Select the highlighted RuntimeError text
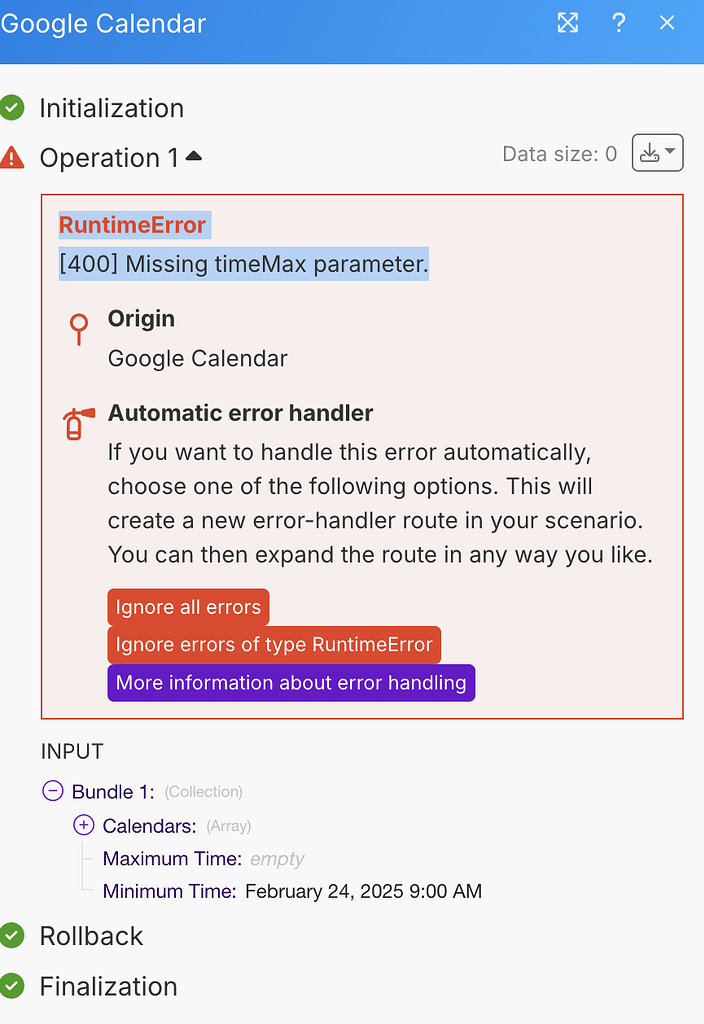Viewport: 704px width, 1024px height. click(x=133, y=225)
